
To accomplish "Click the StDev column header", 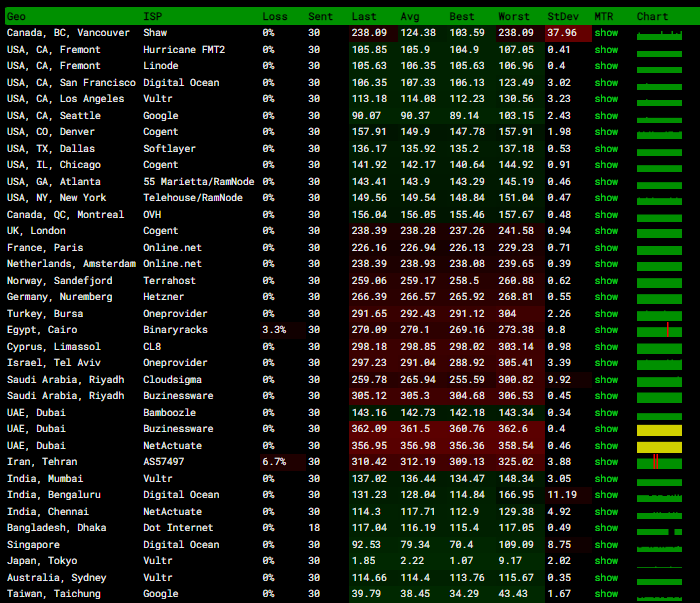I will [563, 17].
